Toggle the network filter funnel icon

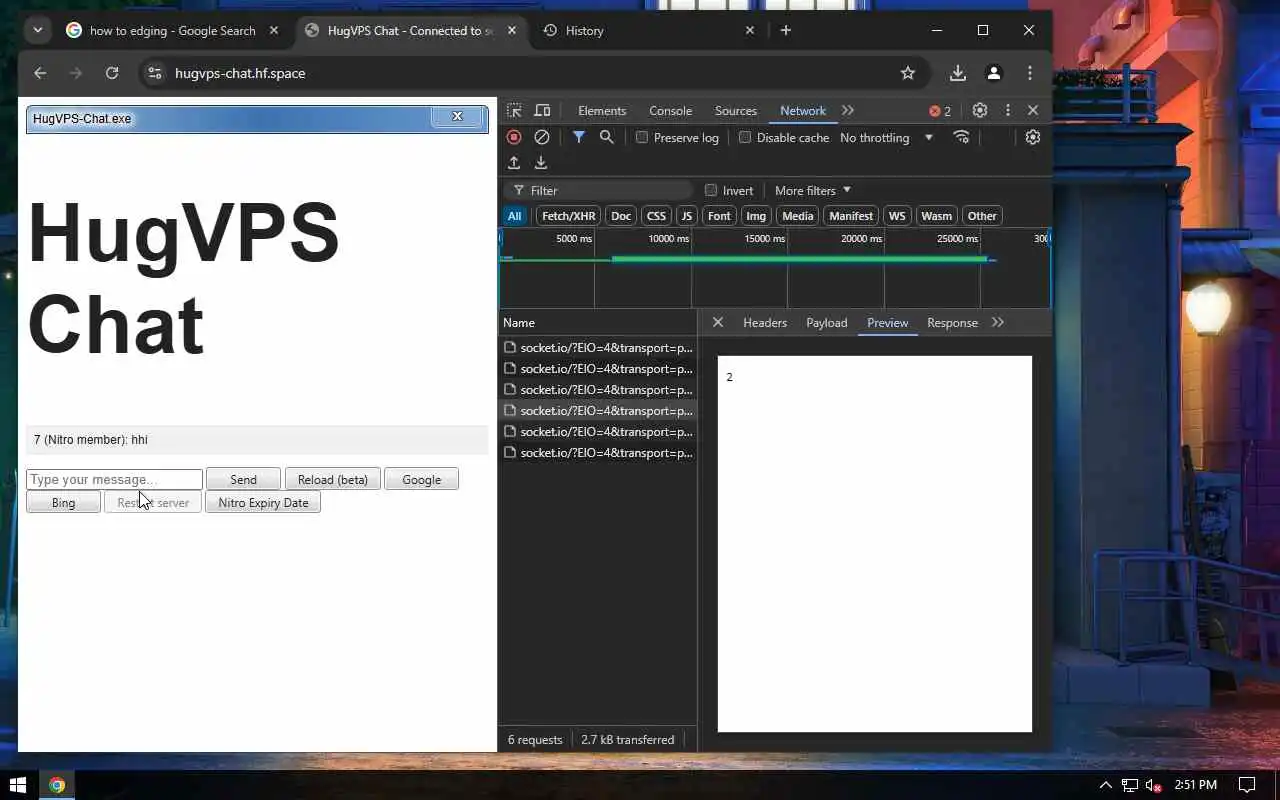click(579, 137)
